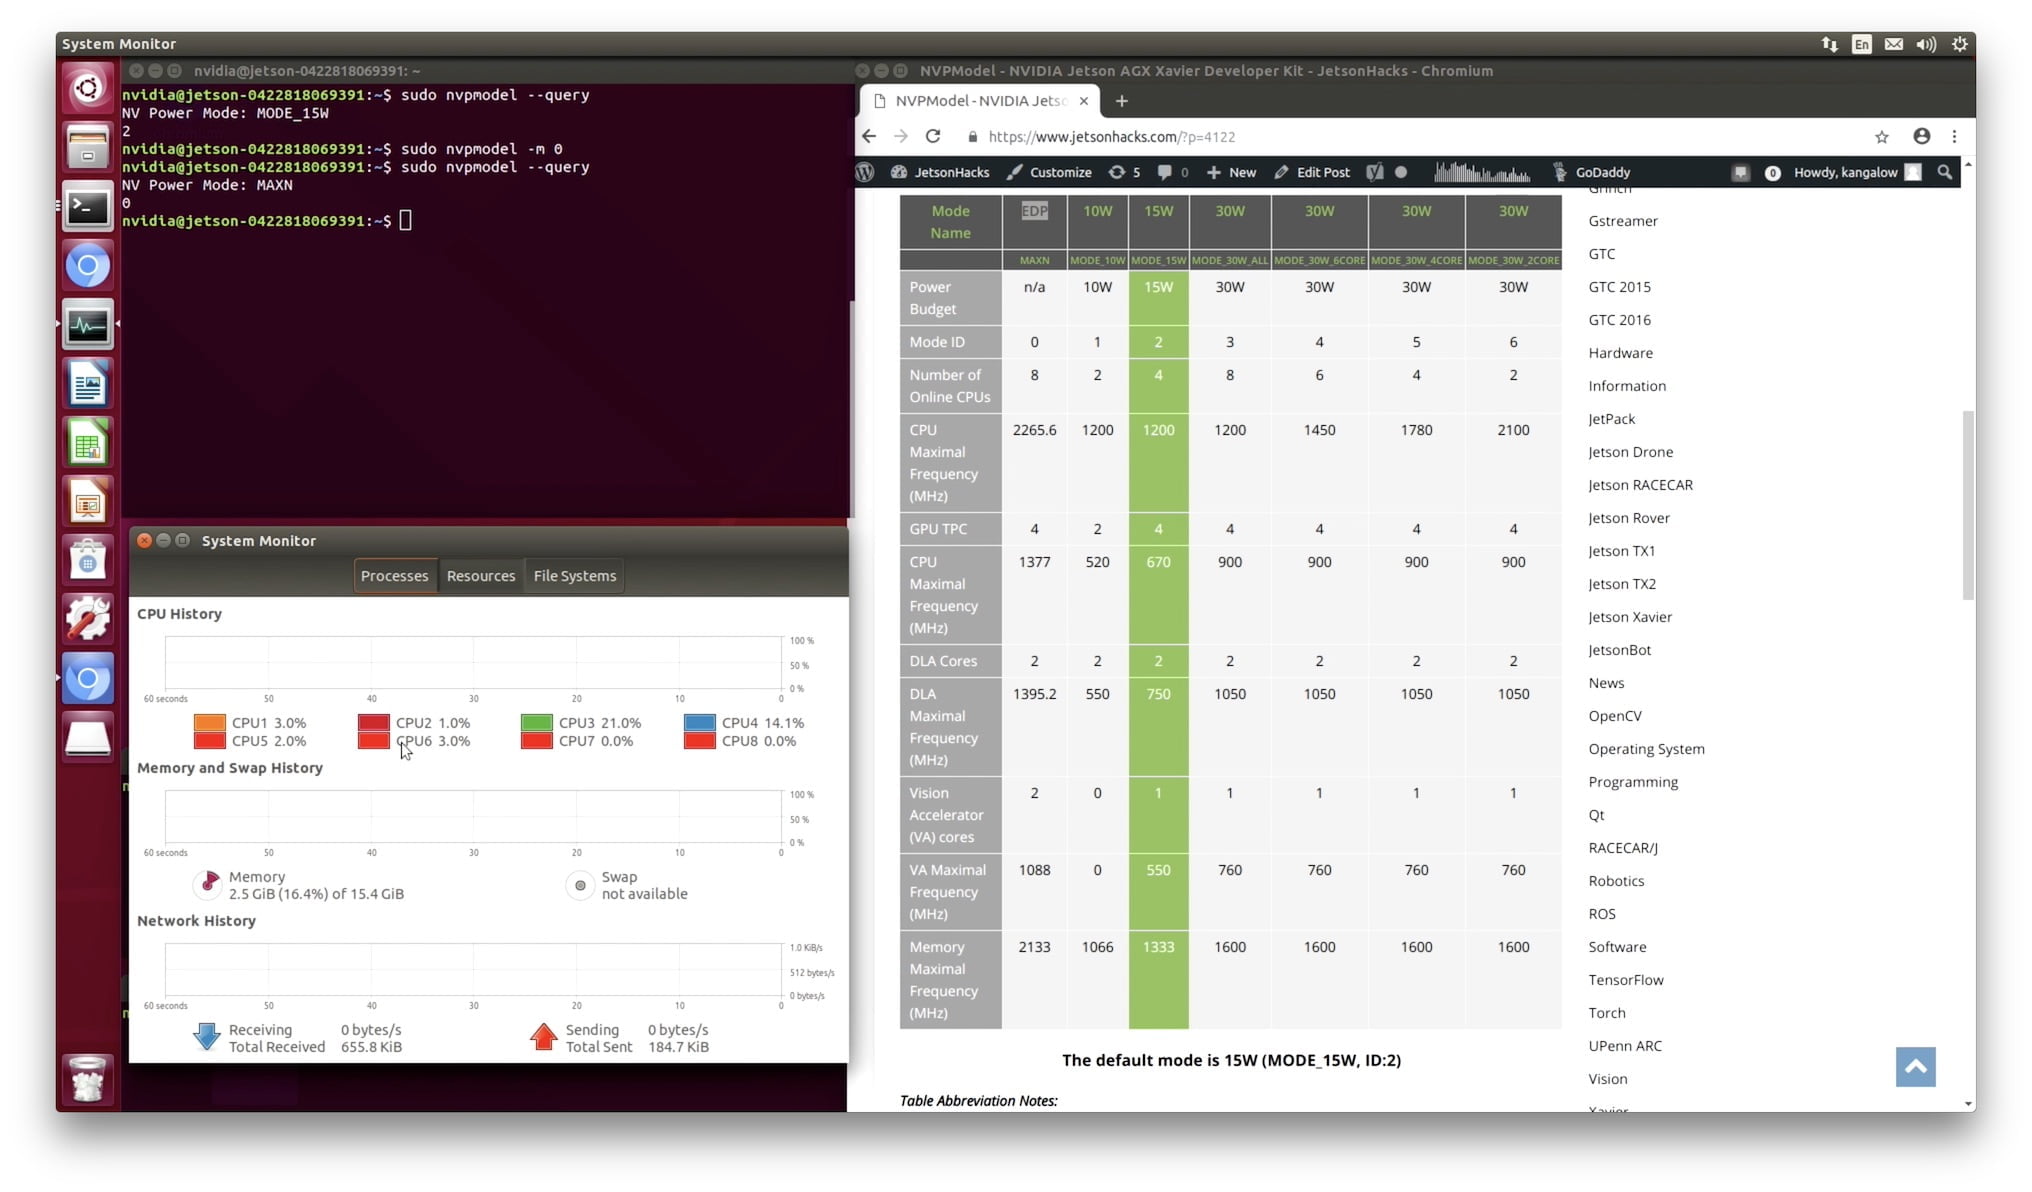Viewport: 2032px width, 1192px height.
Task: Switch to the Resources tab
Action: (x=480, y=576)
